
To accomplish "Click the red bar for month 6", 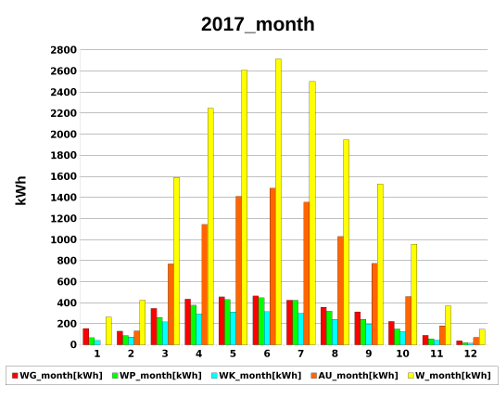I will [x=256, y=320].
